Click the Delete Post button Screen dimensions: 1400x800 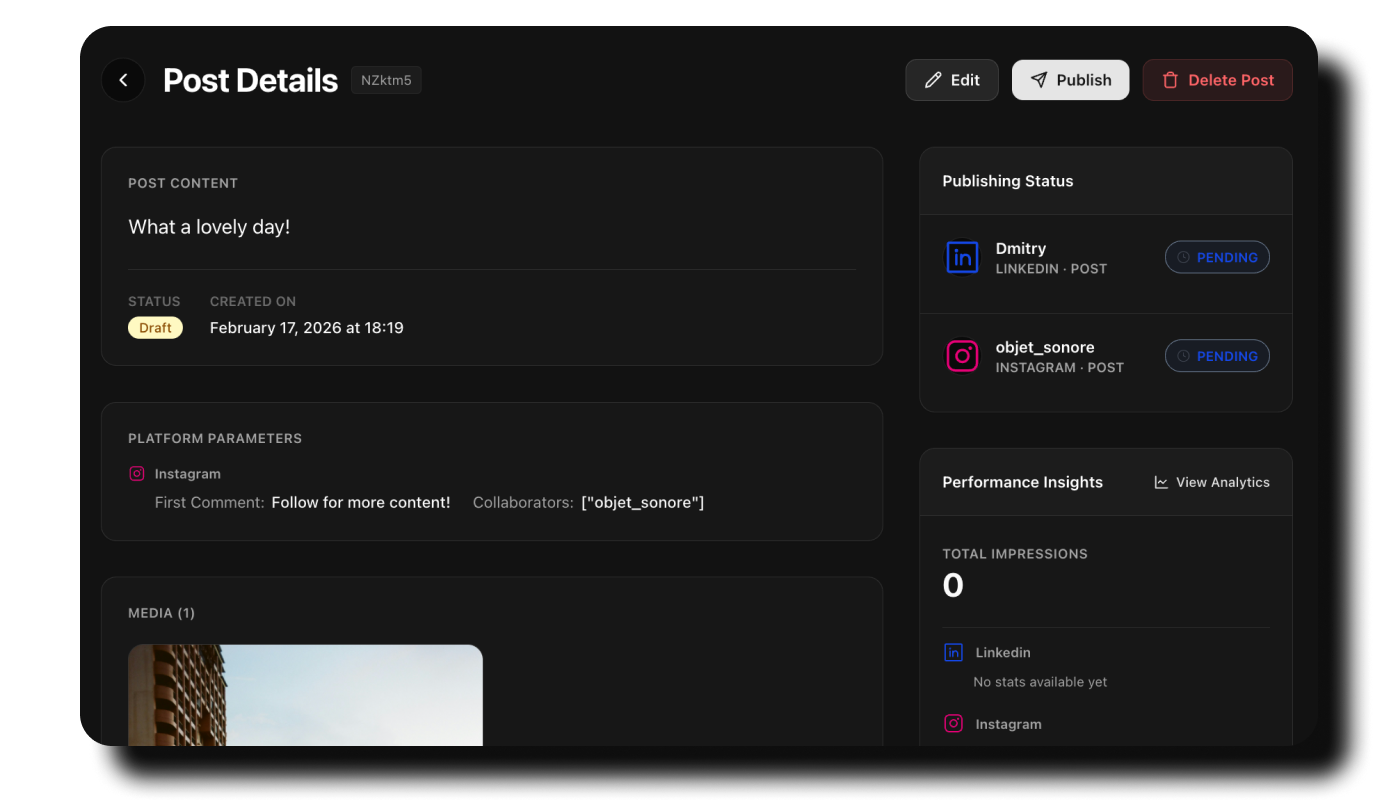(x=1217, y=80)
